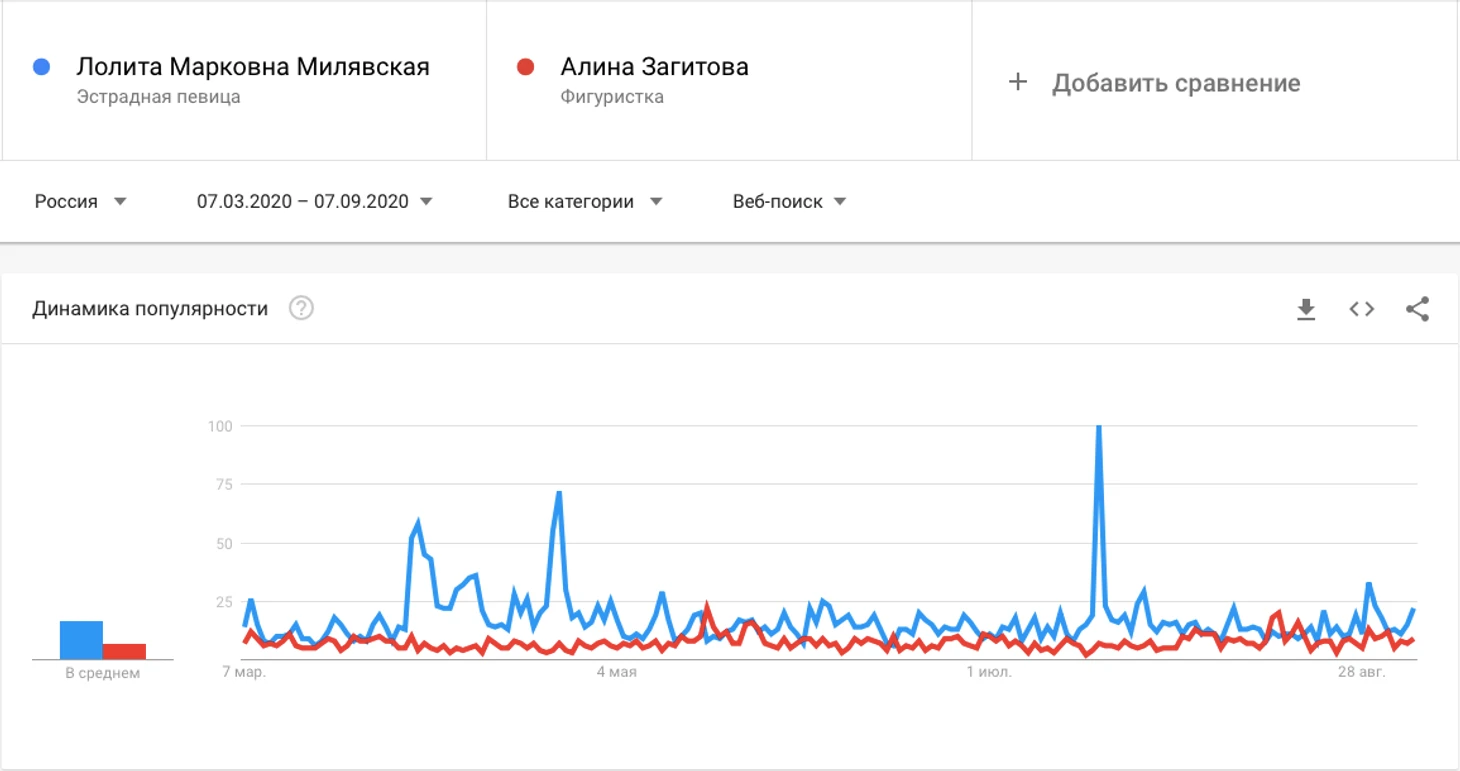Edit the Алина Загитова search term
Viewport: 1460px width, 771px height.
tap(654, 67)
